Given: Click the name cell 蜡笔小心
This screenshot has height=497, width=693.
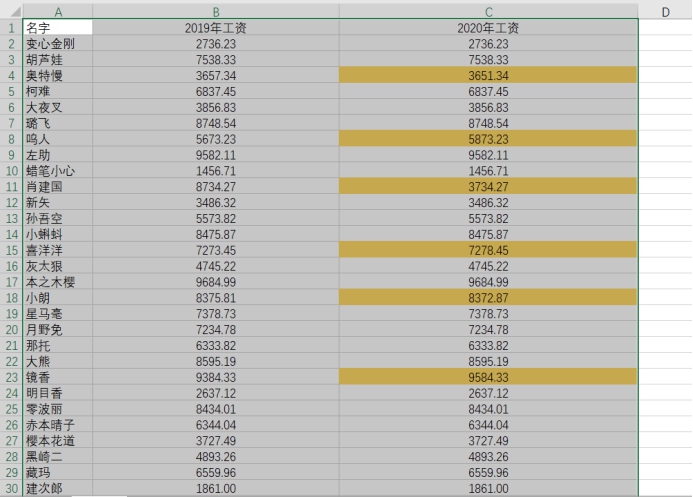Looking at the screenshot, I should tap(58, 171).
